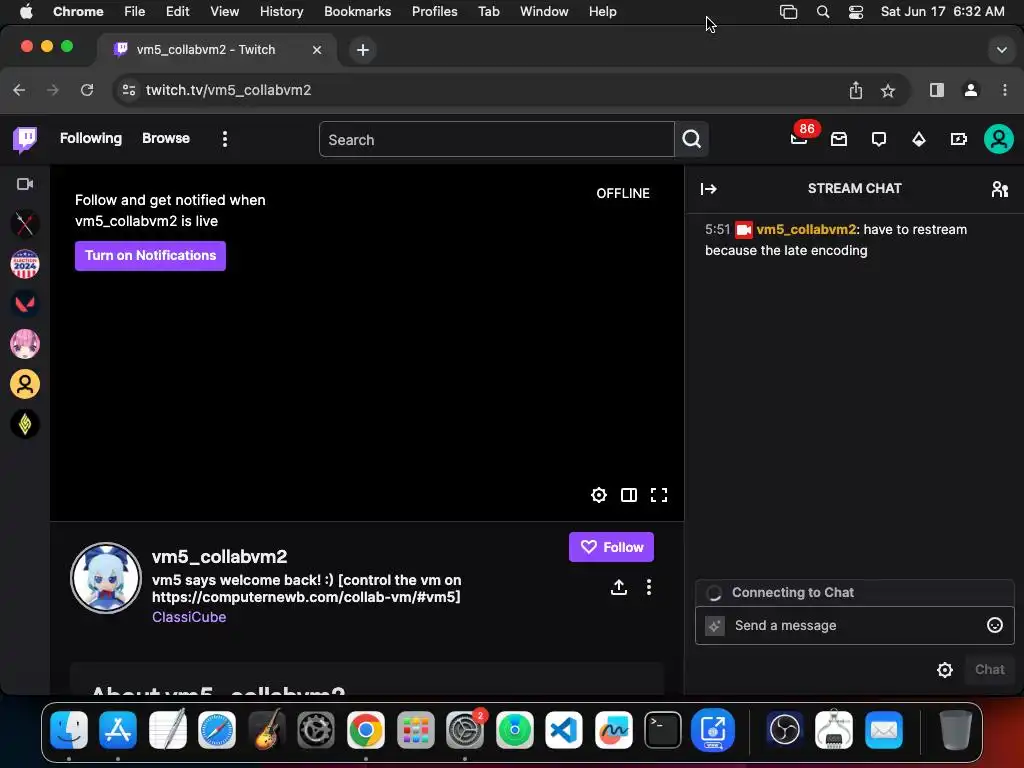This screenshot has height=768, width=1024.
Task: Go back to previous page
Action: [20, 90]
